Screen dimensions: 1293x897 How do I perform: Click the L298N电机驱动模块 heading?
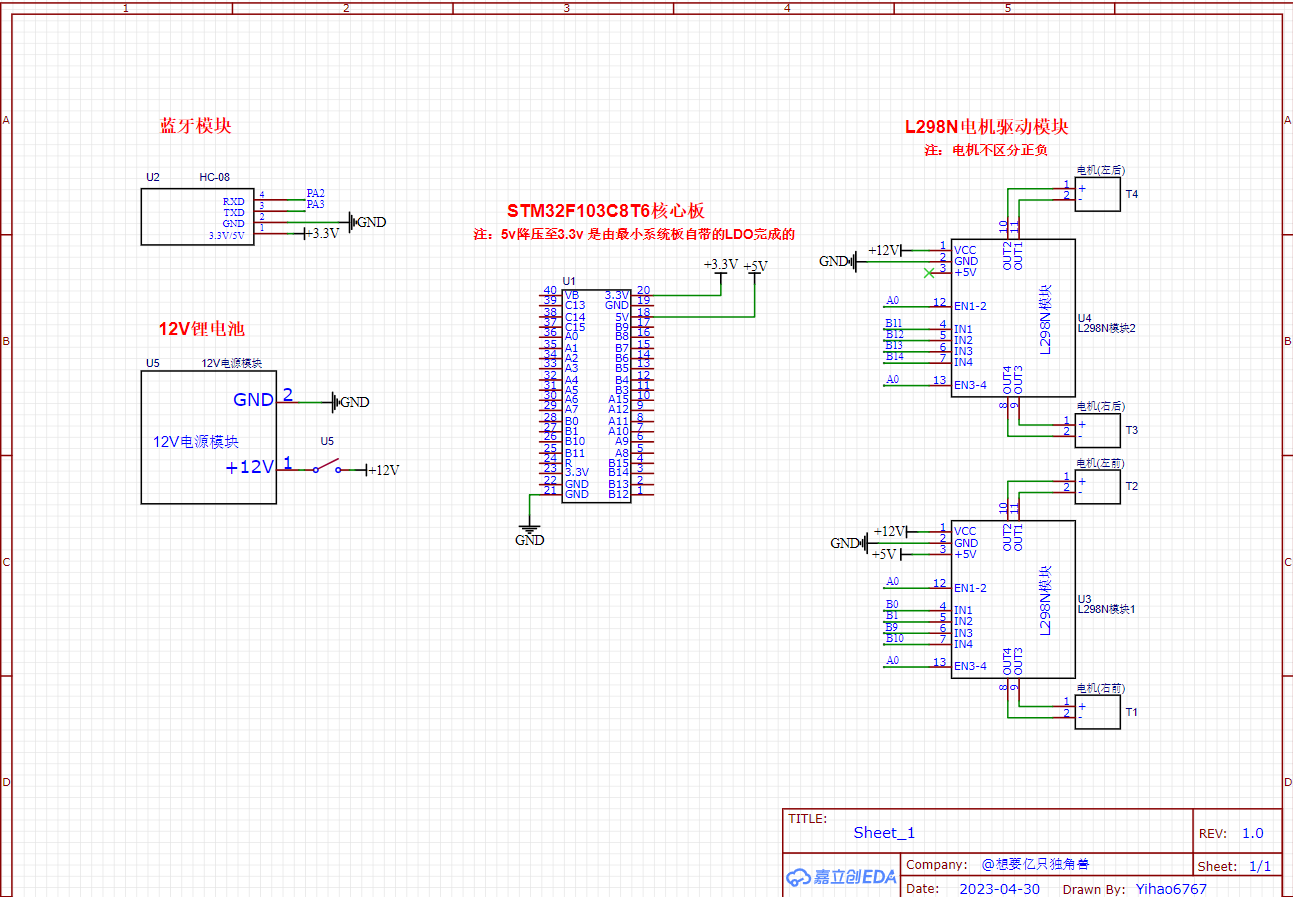click(987, 127)
